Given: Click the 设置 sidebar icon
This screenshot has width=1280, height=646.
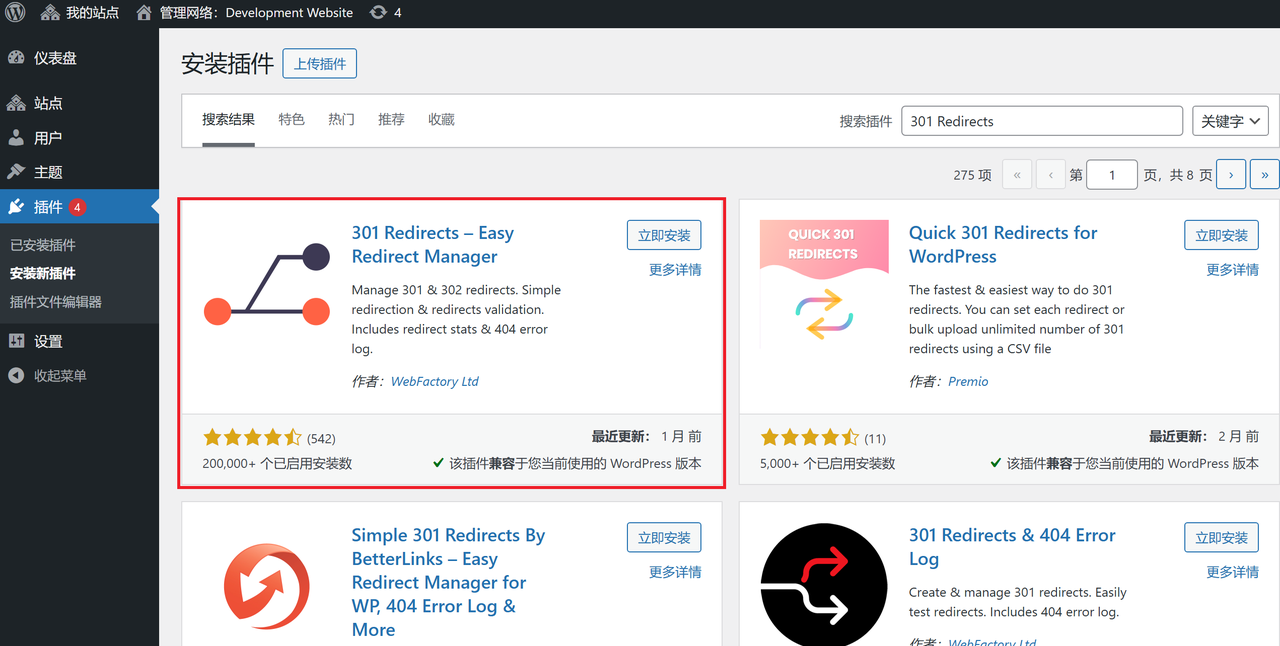Looking at the screenshot, I should (16, 341).
